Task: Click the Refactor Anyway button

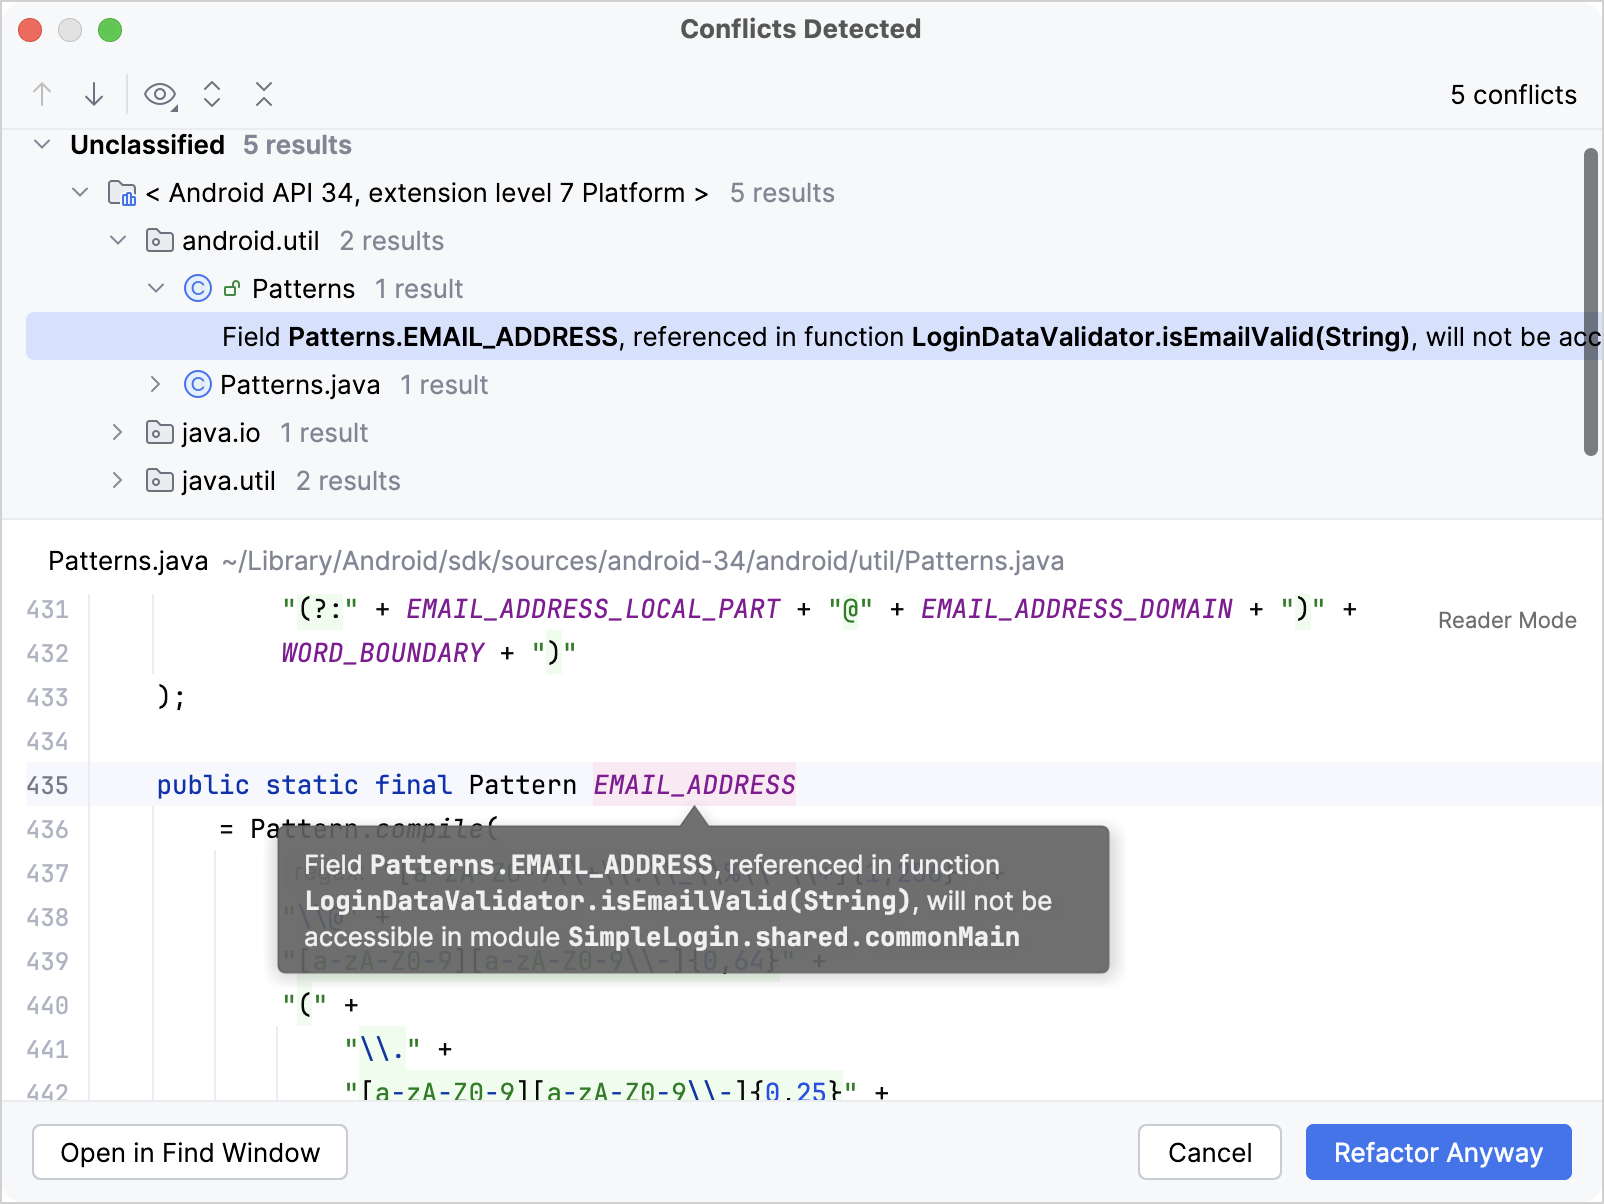Action: [x=1437, y=1152]
